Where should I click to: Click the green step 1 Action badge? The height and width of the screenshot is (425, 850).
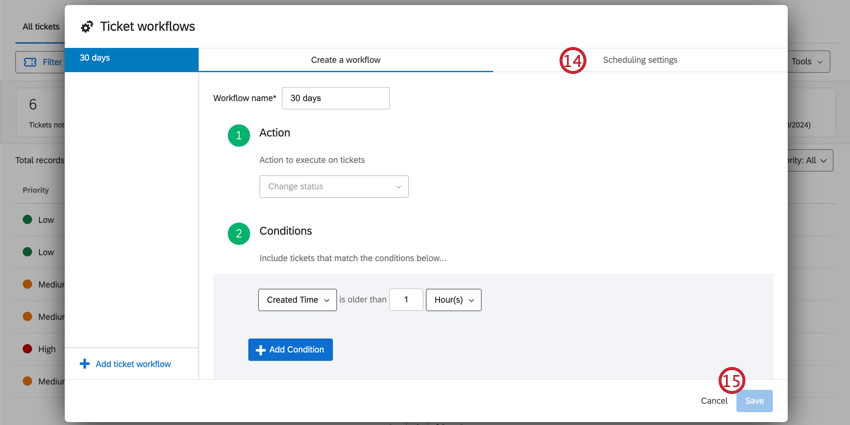click(x=239, y=135)
